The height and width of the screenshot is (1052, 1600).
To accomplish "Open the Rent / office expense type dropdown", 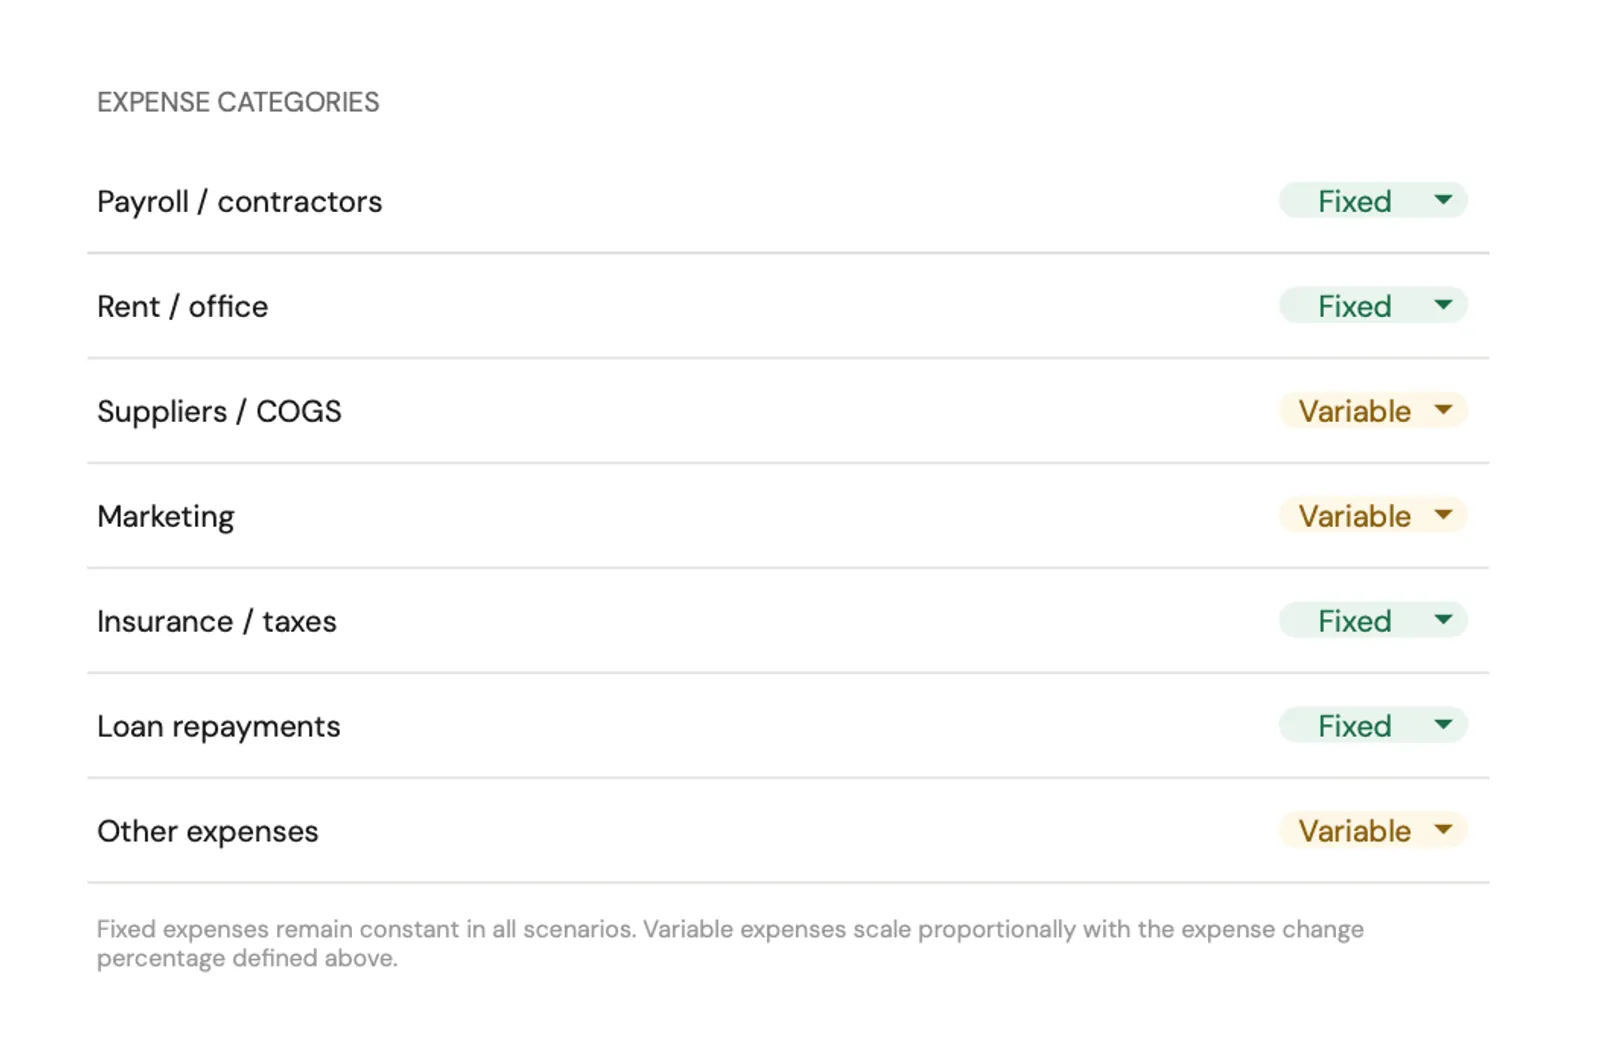I will pos(1372,306).
